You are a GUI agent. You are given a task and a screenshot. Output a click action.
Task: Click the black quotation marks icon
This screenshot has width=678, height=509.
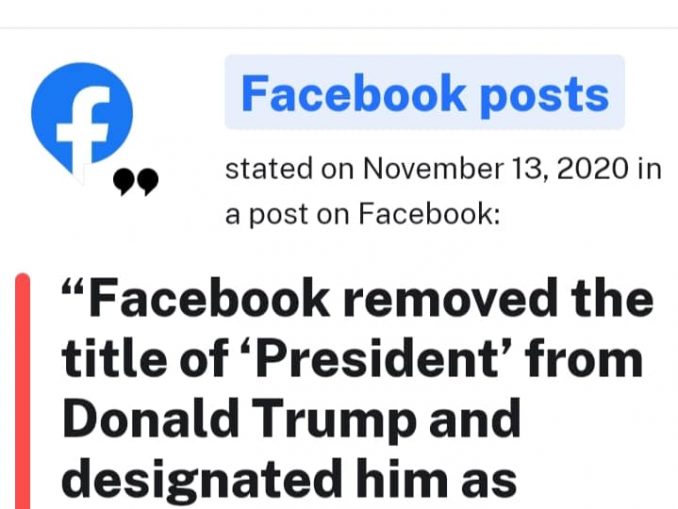point(135,182)
